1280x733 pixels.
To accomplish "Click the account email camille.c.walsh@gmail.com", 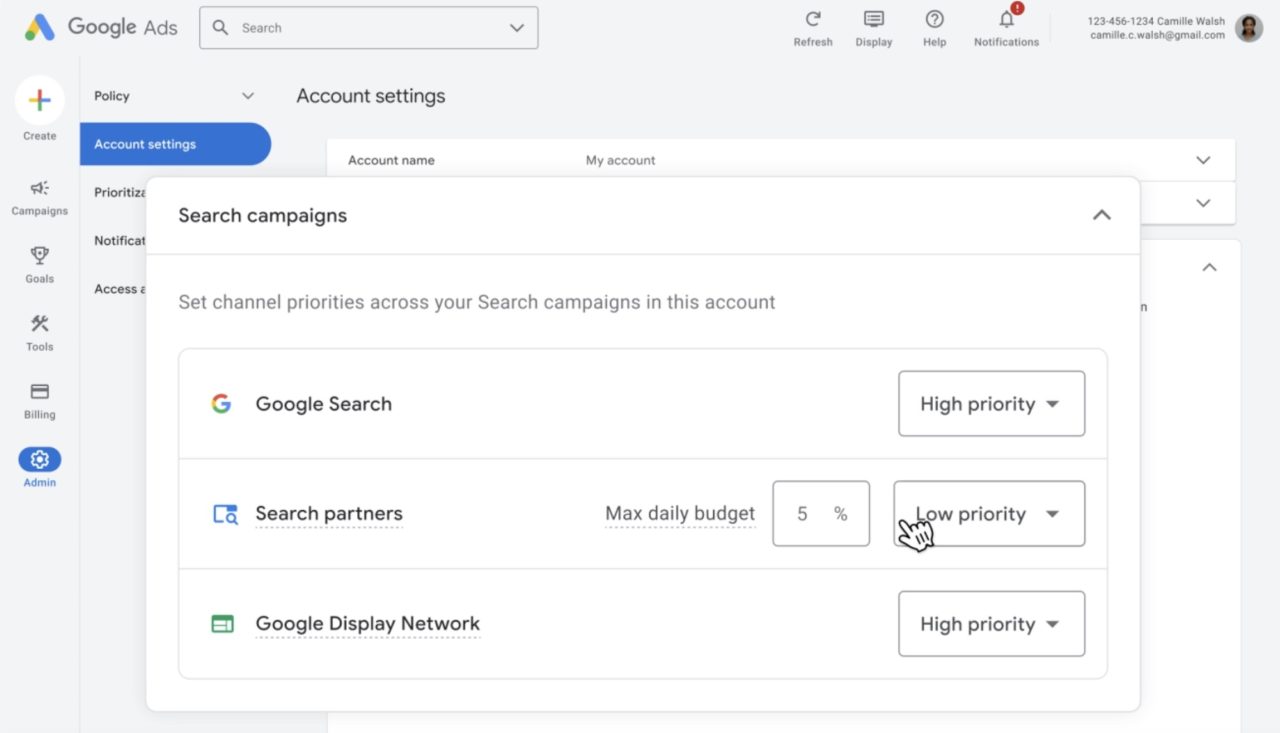I will coord(1157,35).
